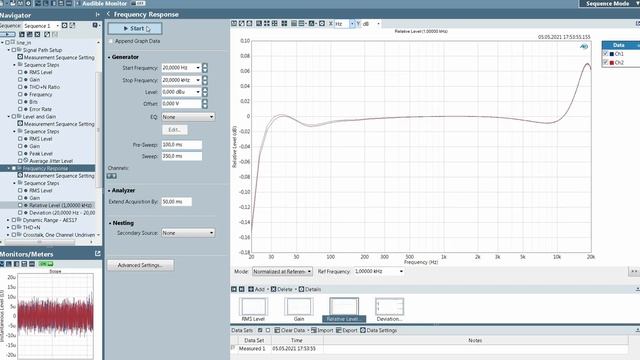Switch to Sequence Mode
The width and height of the screenshot is (640, 360).
click(x=608, y=4)
